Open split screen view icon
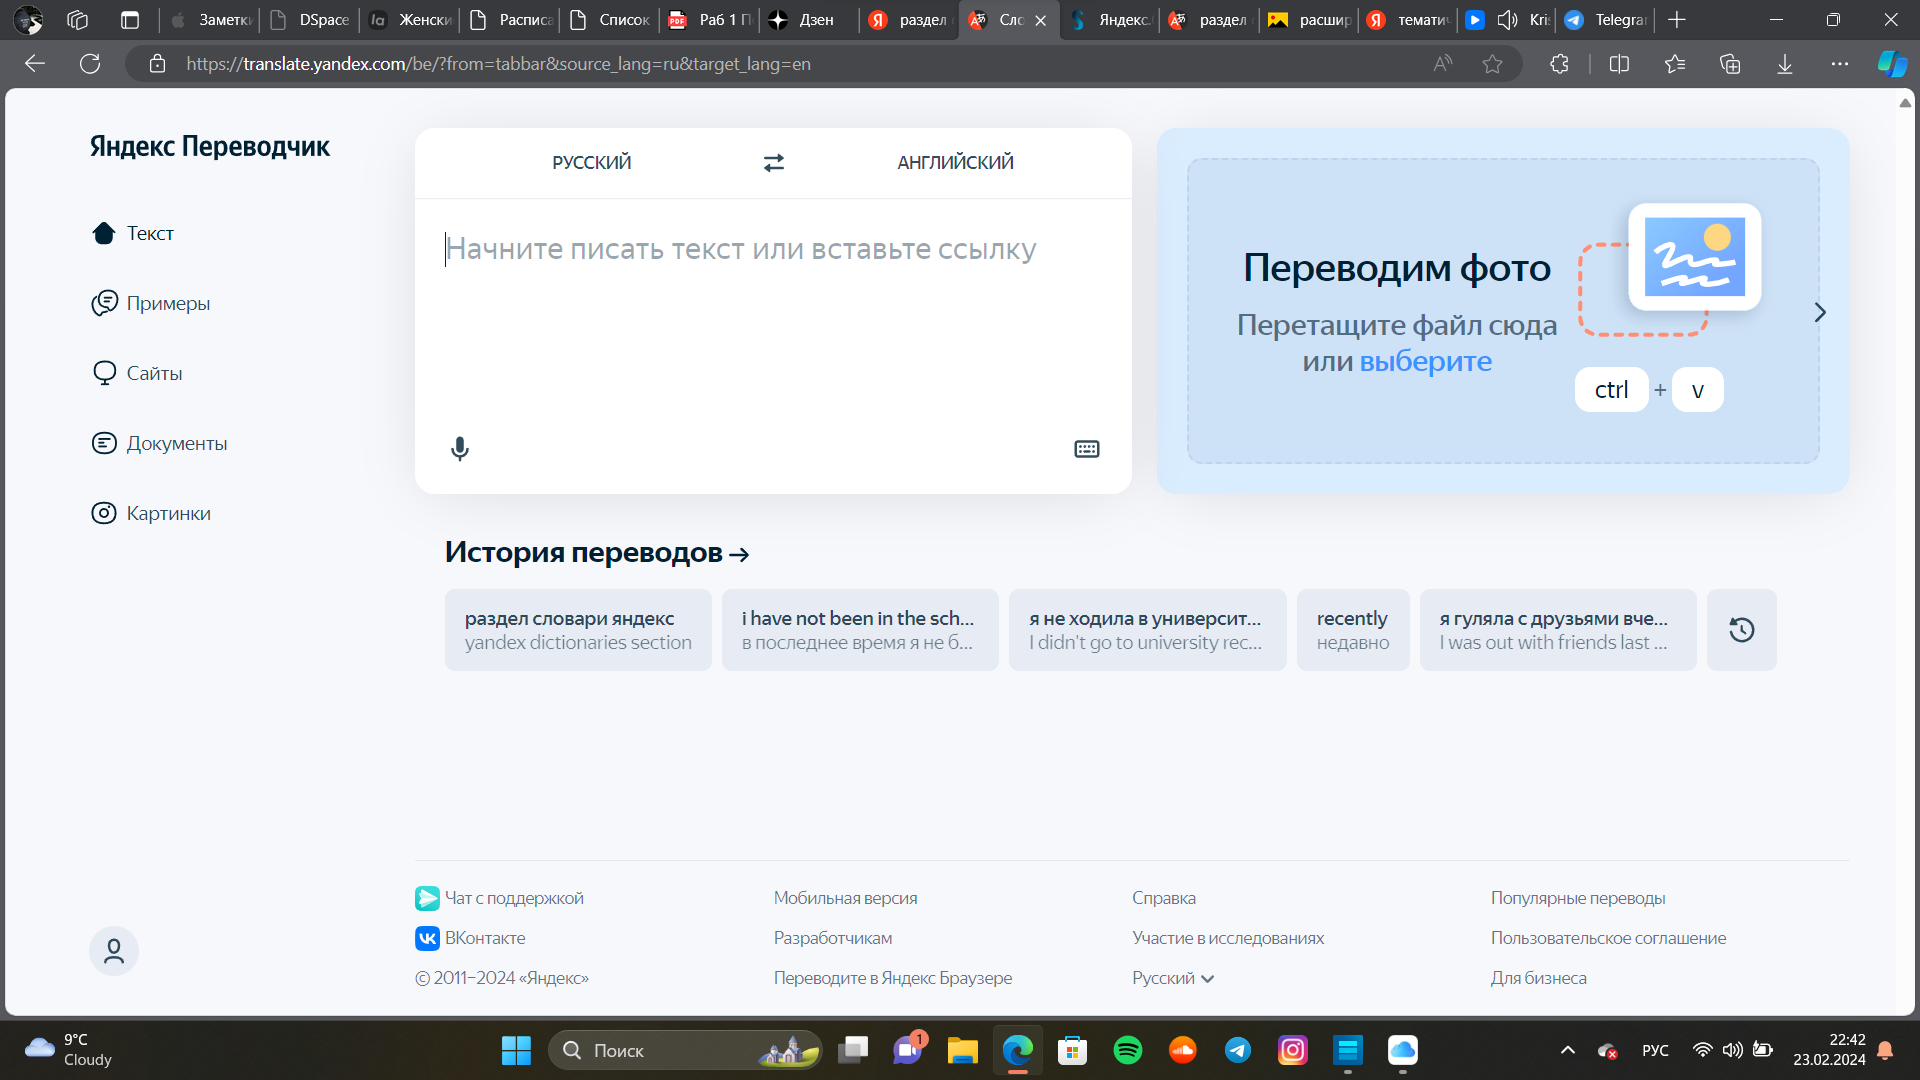Viewport: 1920px width, 1080px height. (x=1619, y=64)
